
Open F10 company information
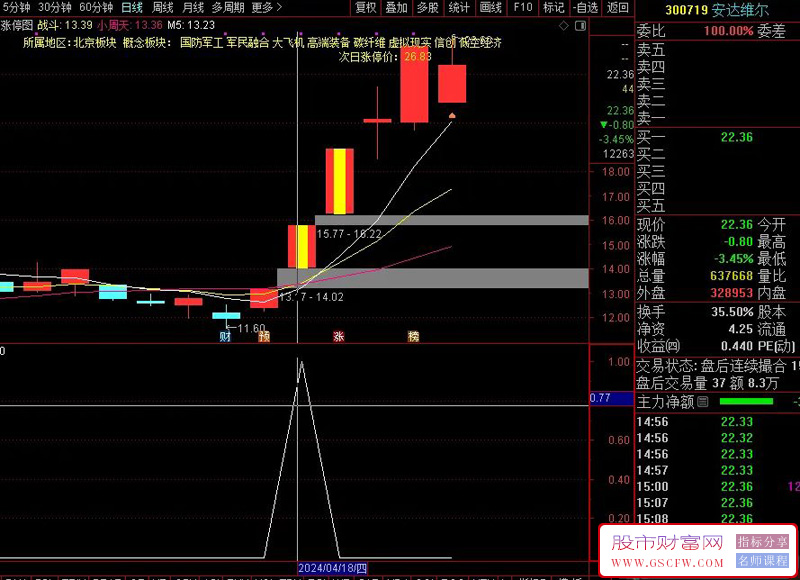pyautogui.click(x=522, y=7)
